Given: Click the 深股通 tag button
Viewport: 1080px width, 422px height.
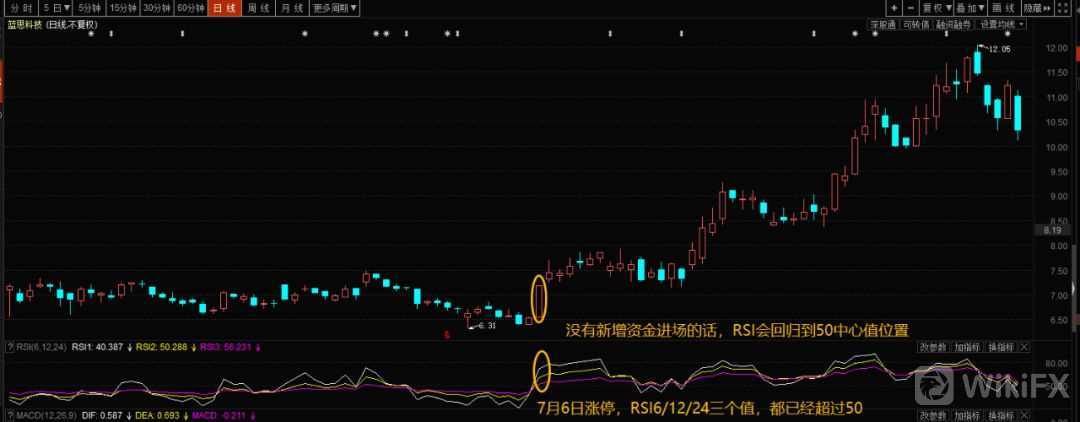Looking at the screenshot, I should tap(883, 24).
